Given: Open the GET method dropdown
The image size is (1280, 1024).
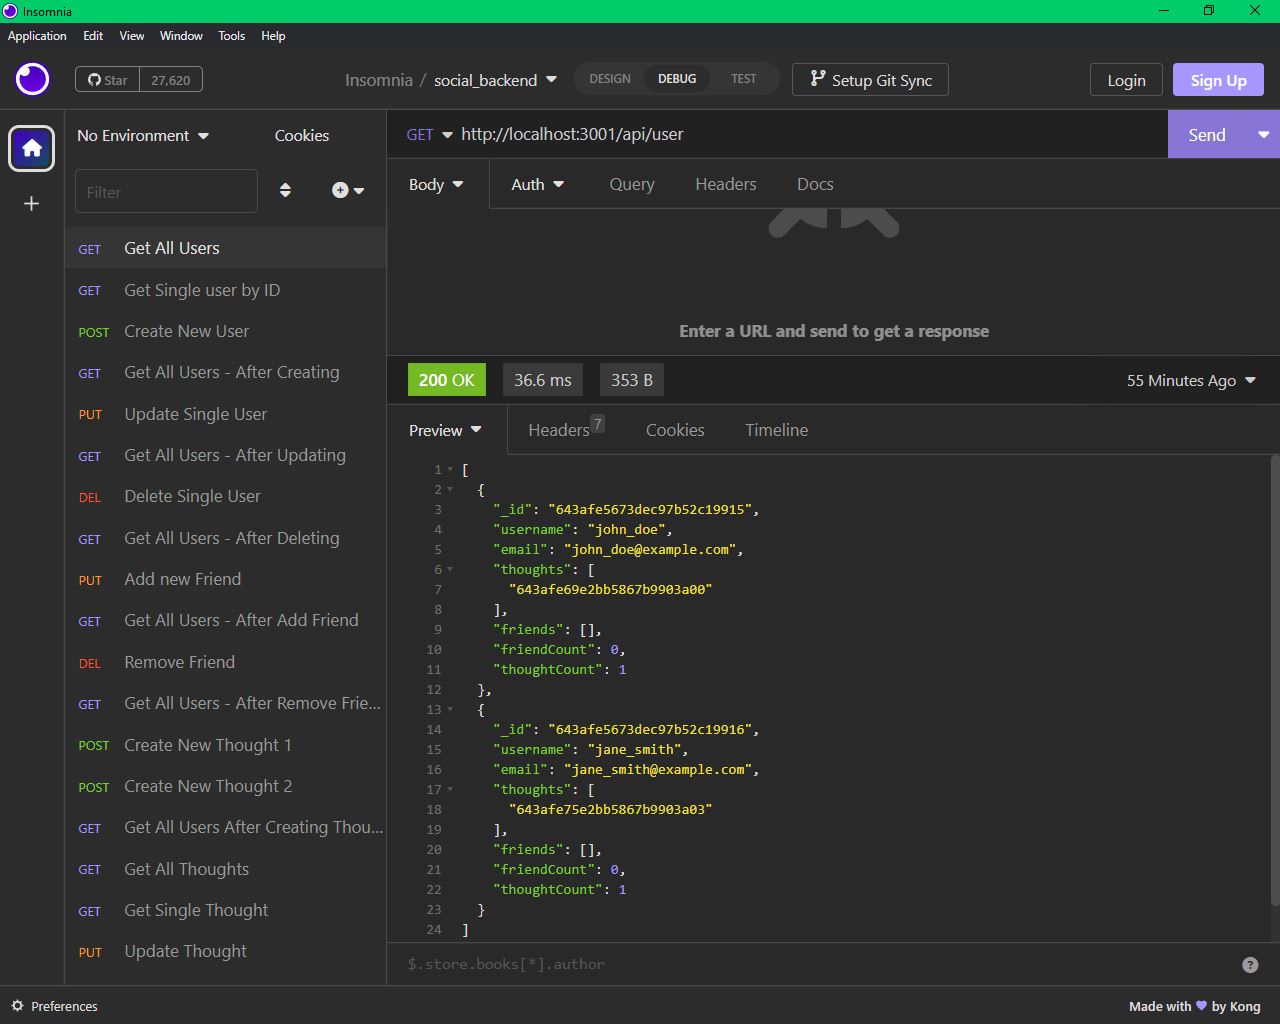Looking at the screenshot, I should click(x=429, y=134).
